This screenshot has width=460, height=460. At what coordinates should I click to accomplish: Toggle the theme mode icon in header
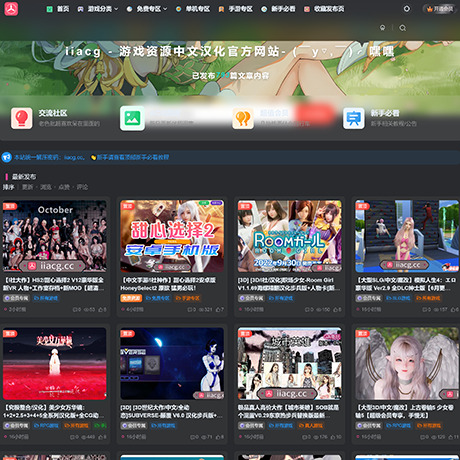tap(407, 9)
